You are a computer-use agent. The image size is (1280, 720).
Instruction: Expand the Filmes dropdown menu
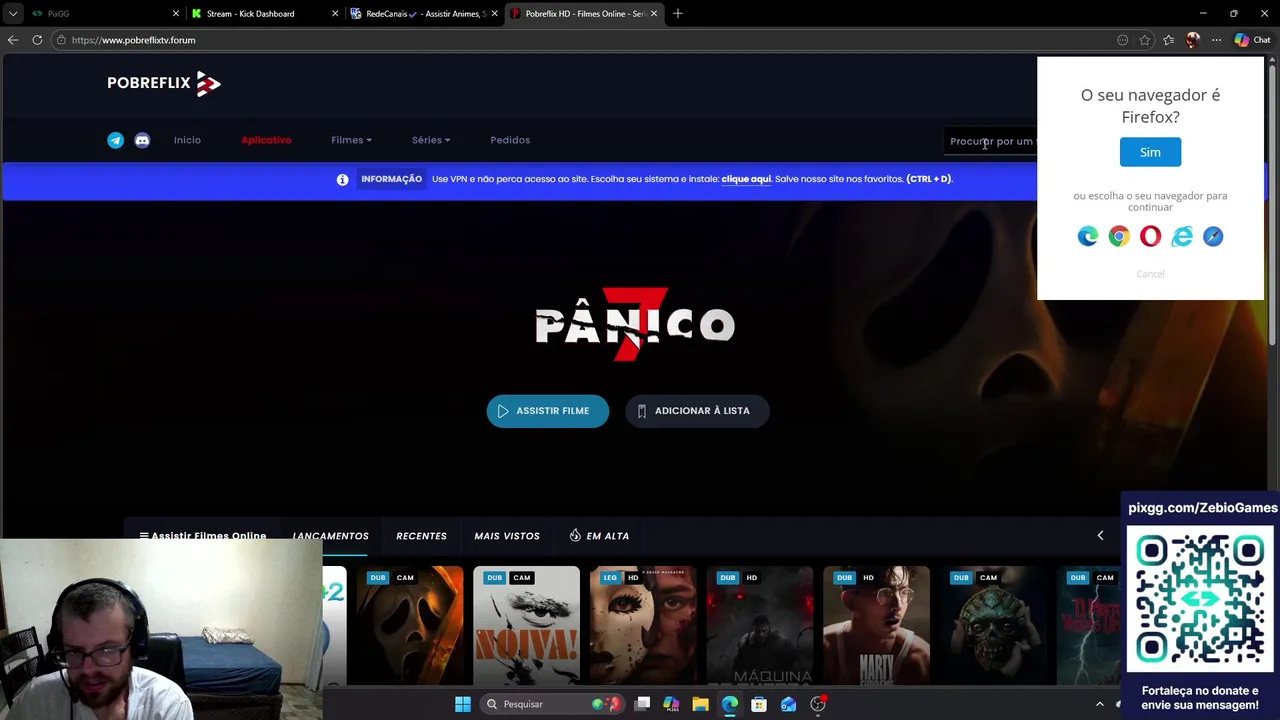351,140
